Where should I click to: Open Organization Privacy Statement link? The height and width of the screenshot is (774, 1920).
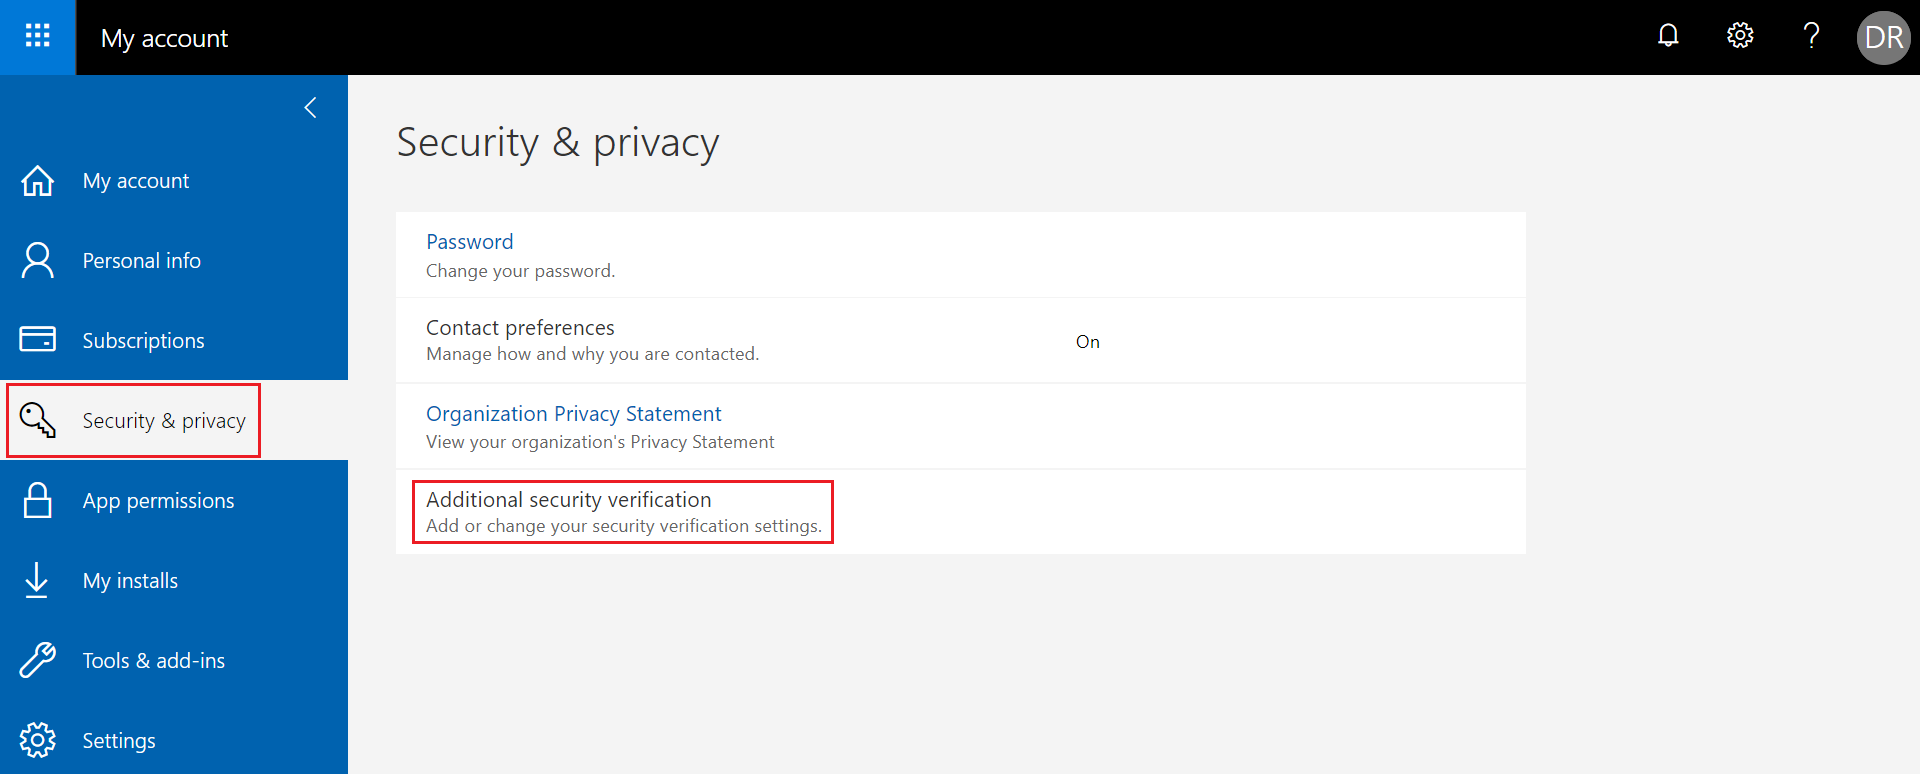pyautogui.click(x=573, y=414)
